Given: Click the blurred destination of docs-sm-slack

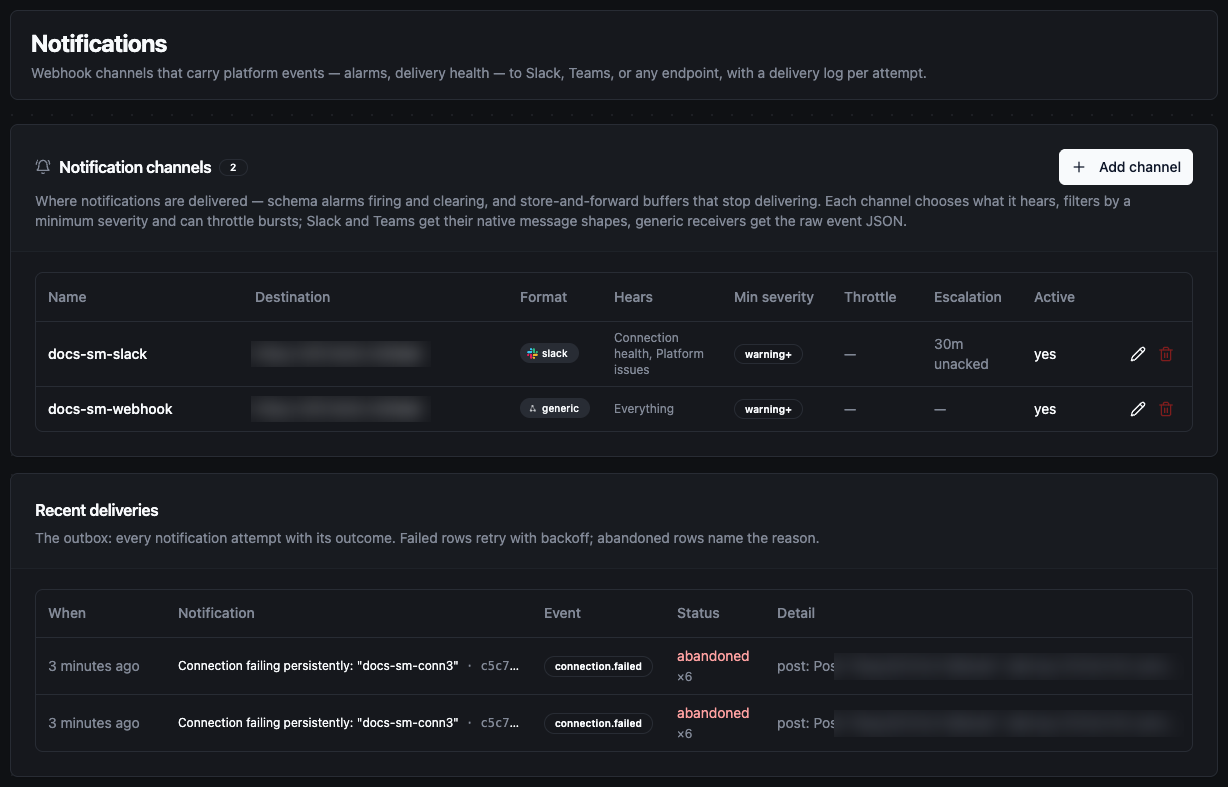Looking at the screenshot, I should (340, 354).
